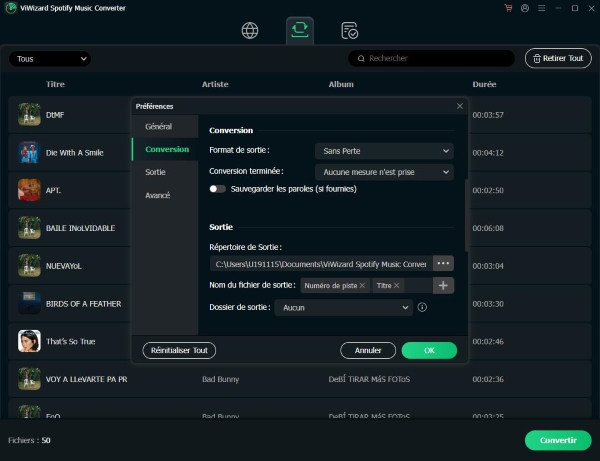This screenshot has width=600, height=461.
Task: Click the Rechercher search field
Action: (432, 59)
